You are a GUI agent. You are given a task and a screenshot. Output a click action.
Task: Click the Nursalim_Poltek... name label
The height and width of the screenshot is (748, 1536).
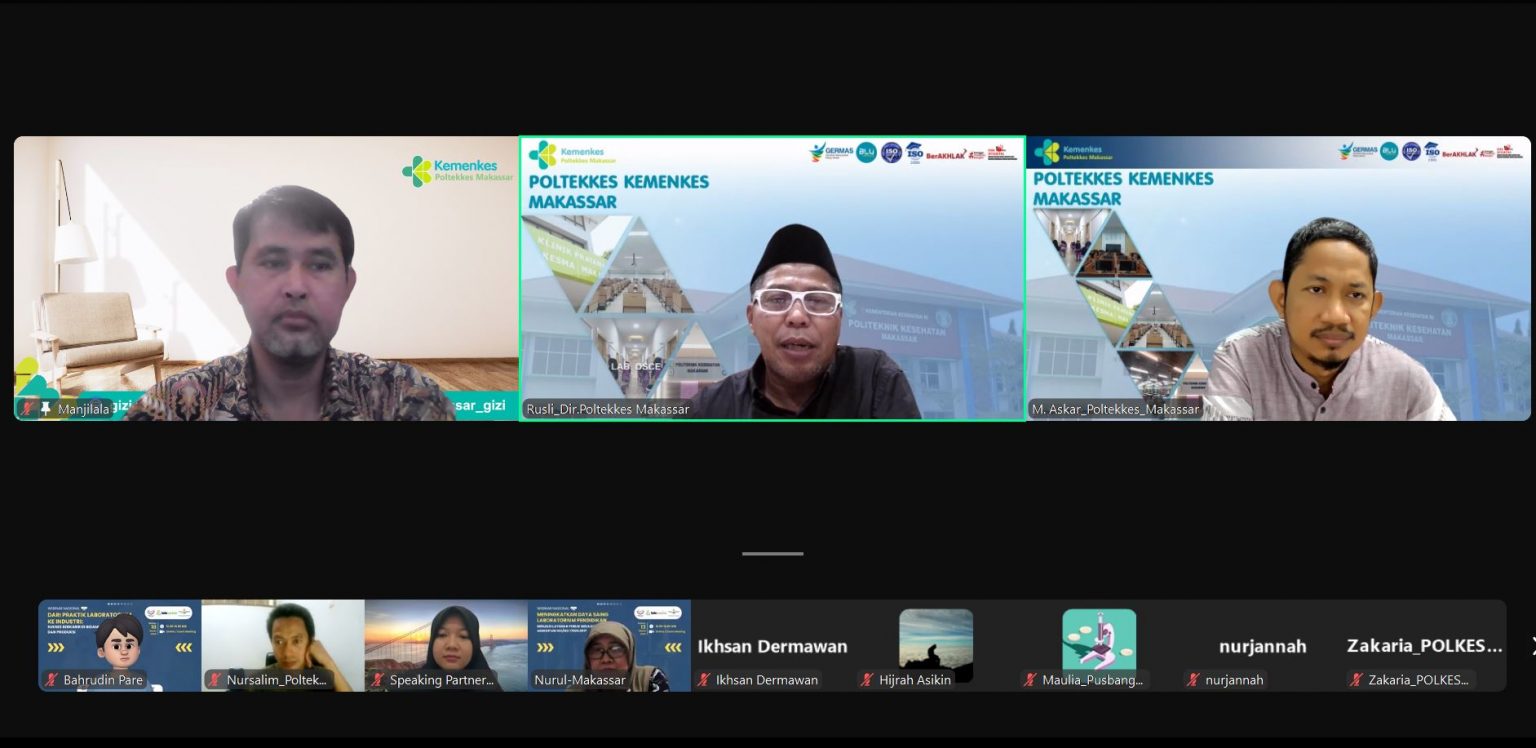[x=276, y=680]
